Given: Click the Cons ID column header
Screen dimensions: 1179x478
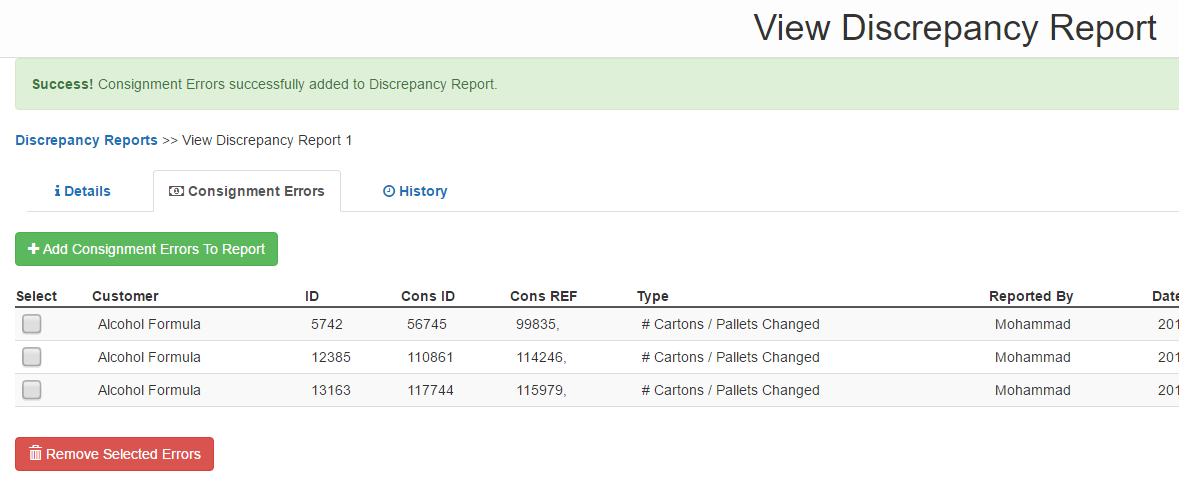Looking at the screenshot, I should pyautogui.click(x=428, y=296).
